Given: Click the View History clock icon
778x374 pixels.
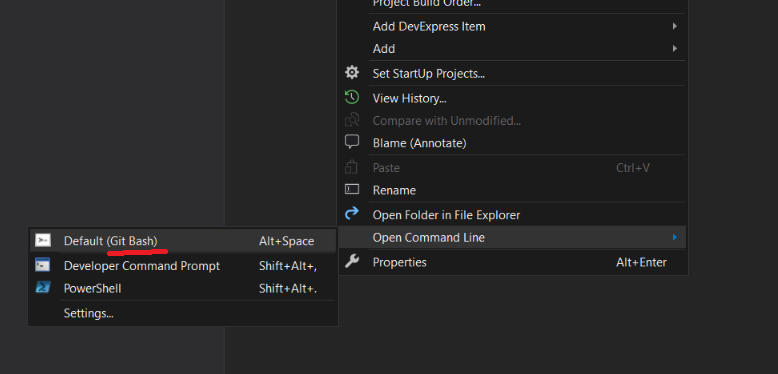Looking at the screenshot, I should tap(352, 97).
